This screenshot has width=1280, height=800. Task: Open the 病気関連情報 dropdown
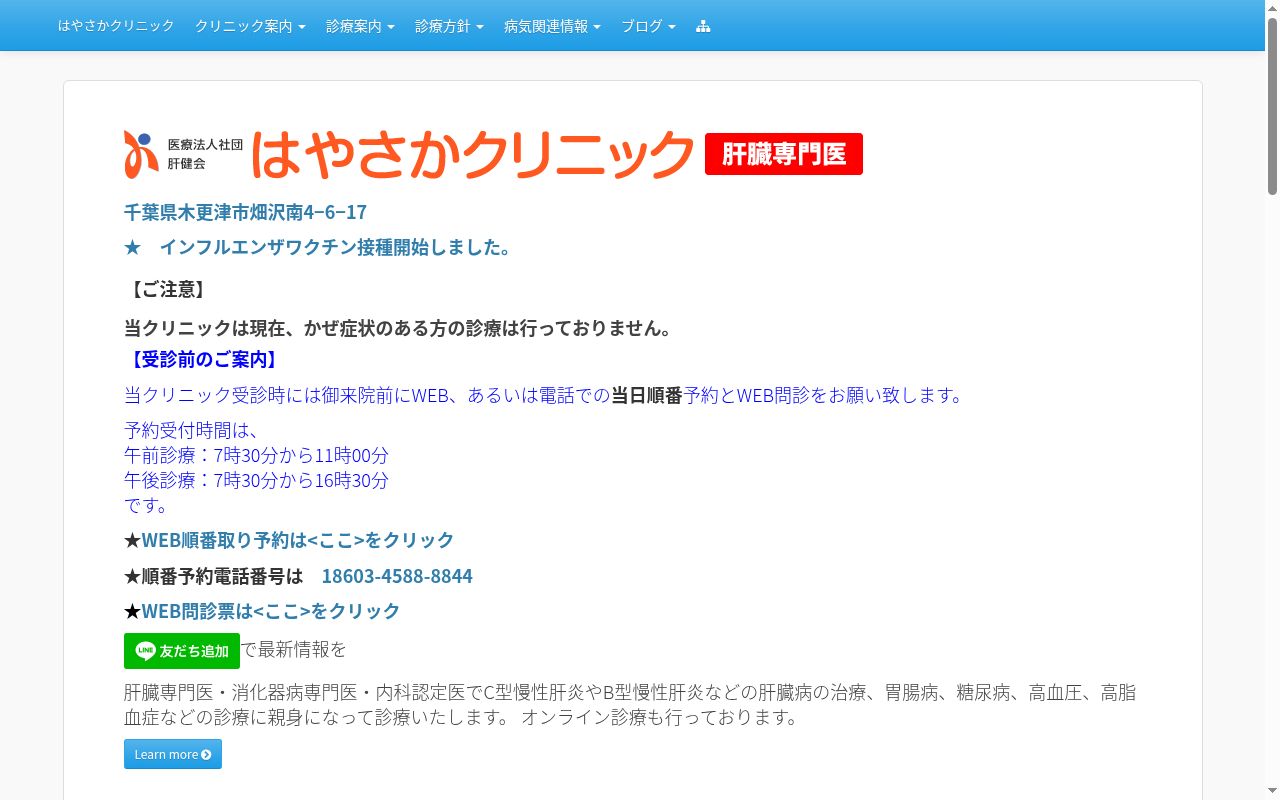[552, 26]
